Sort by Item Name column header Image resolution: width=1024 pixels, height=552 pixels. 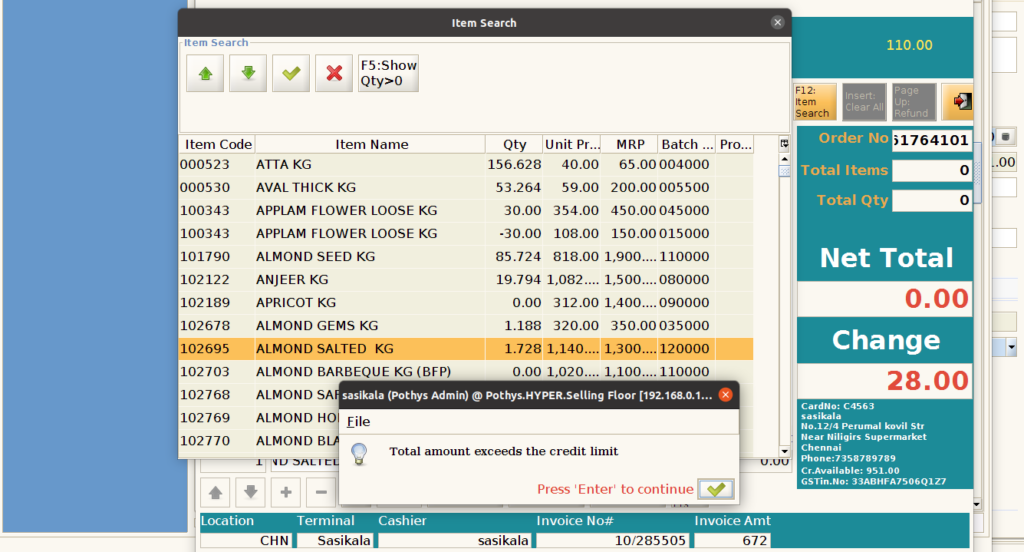pyautogui.click(x=371, y=144)
